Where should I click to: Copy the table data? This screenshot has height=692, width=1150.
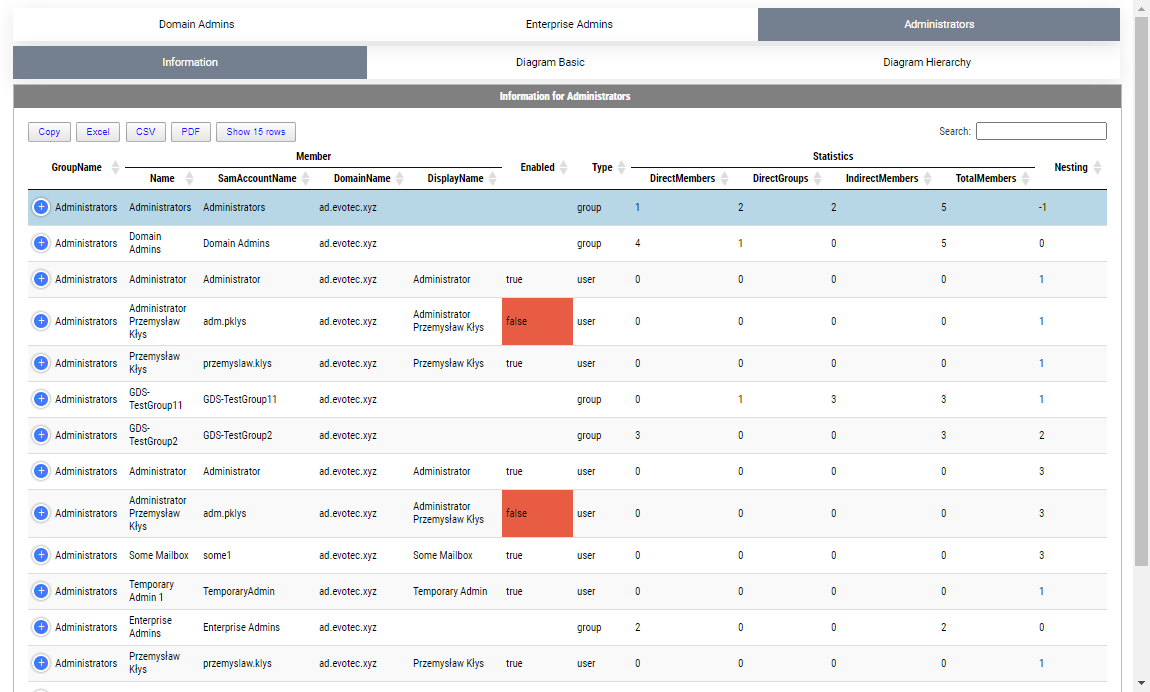(49, 131)
